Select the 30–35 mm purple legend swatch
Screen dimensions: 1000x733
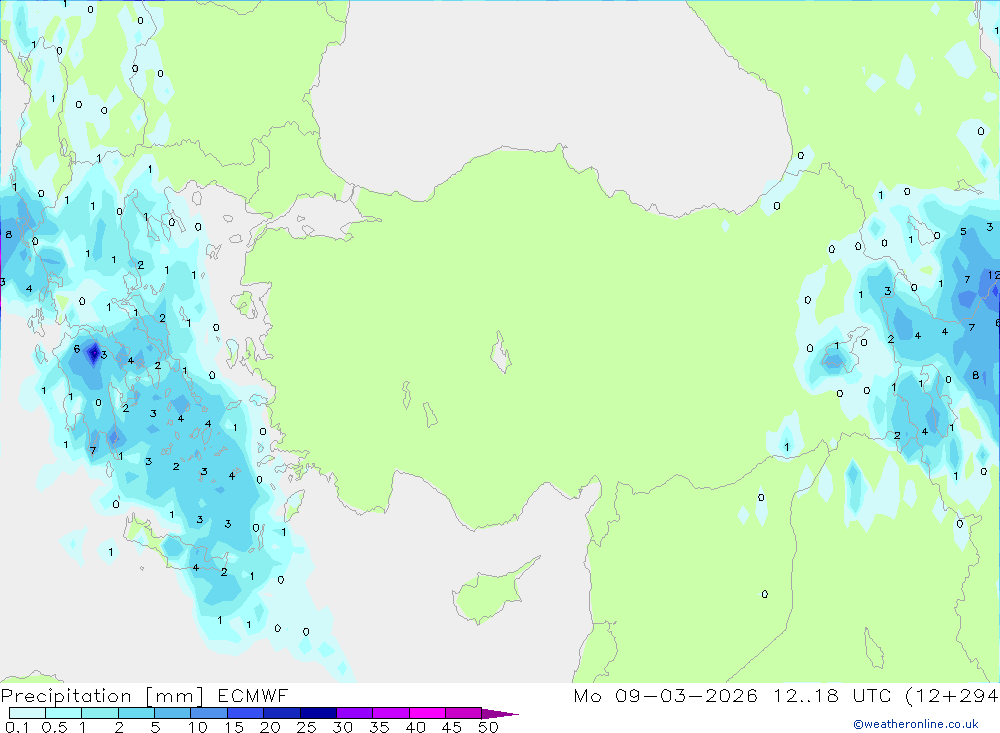[355, 713]
